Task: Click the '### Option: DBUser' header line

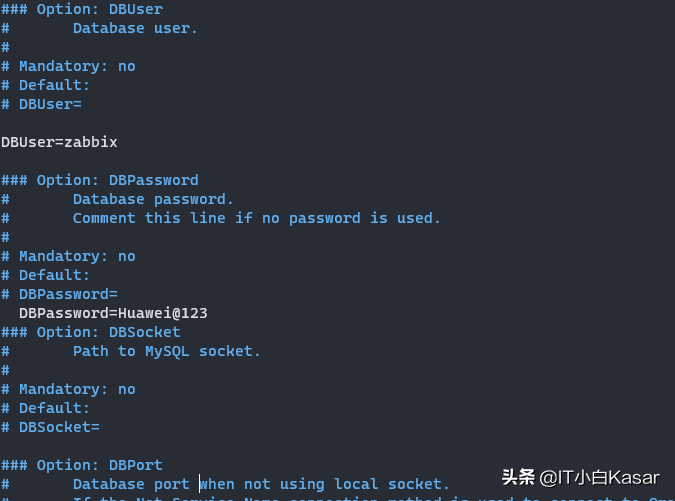Action: (x=82, y=9)
